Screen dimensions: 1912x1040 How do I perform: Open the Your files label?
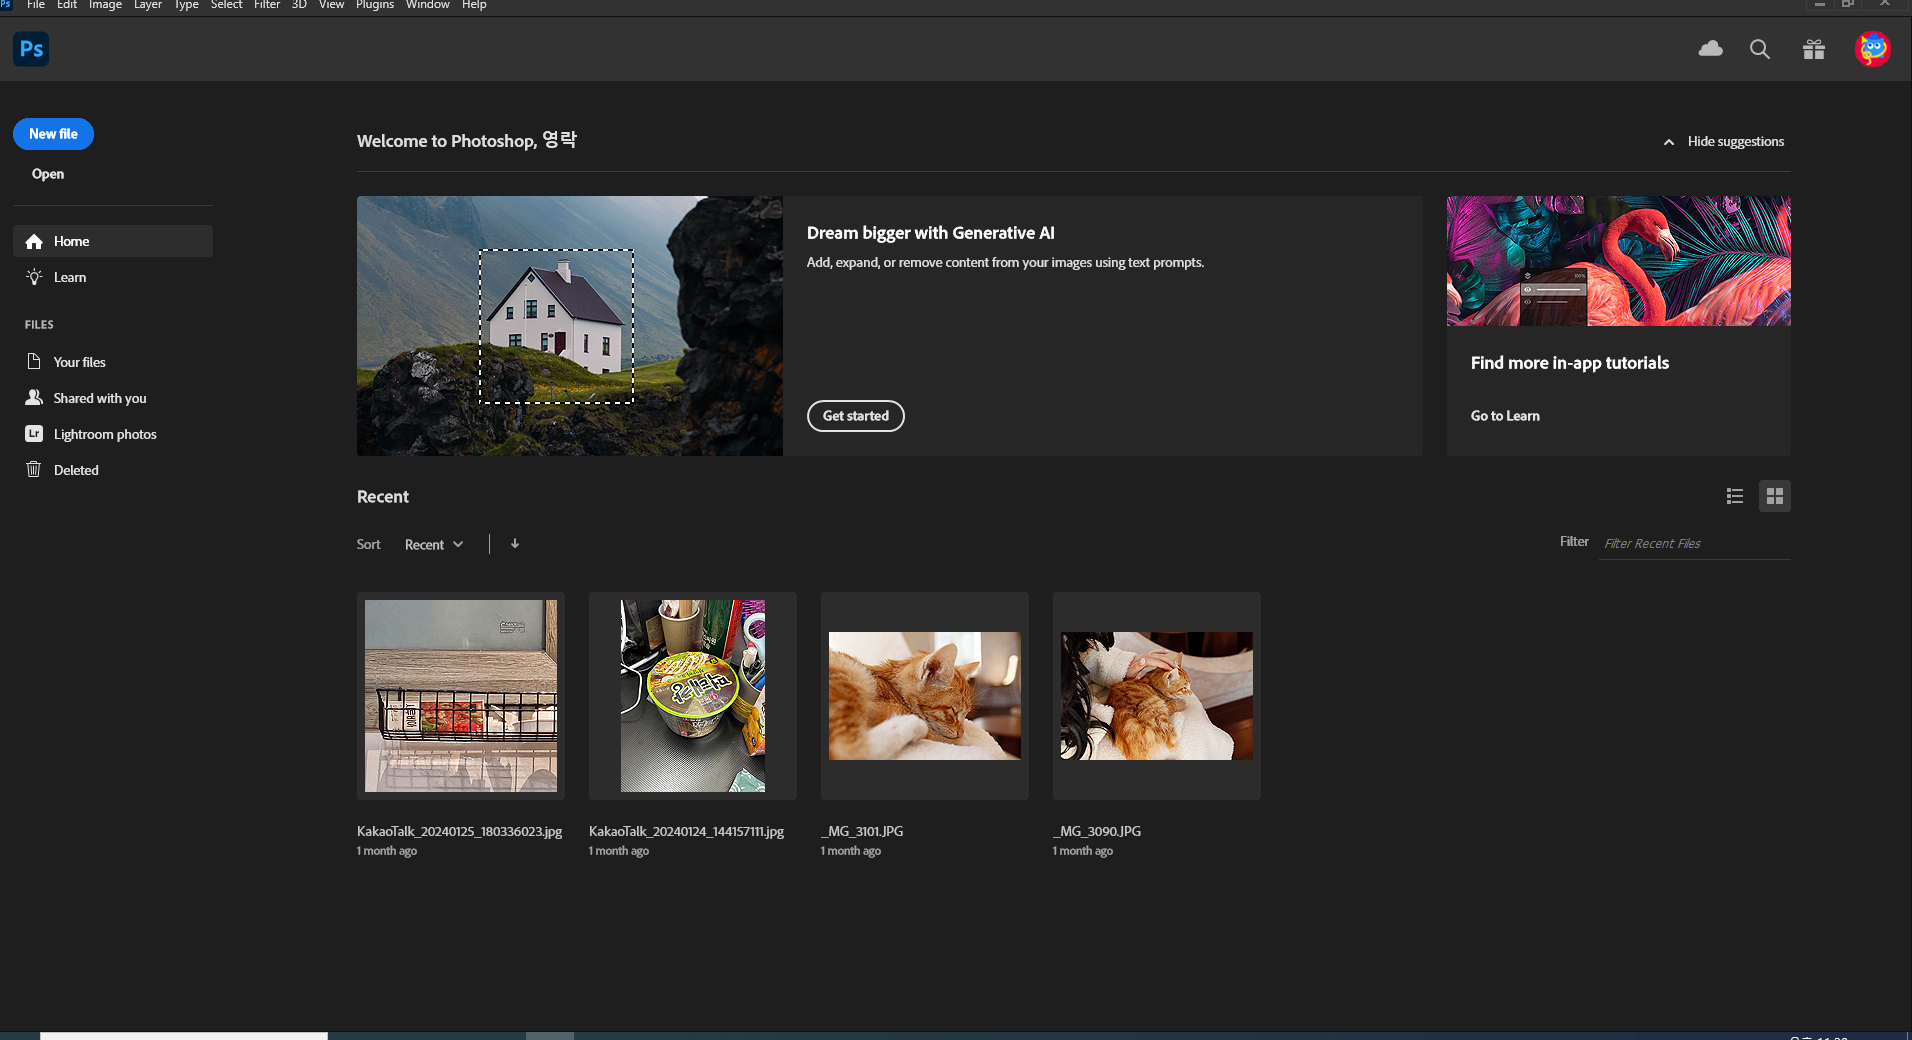[x=80, y=362]
